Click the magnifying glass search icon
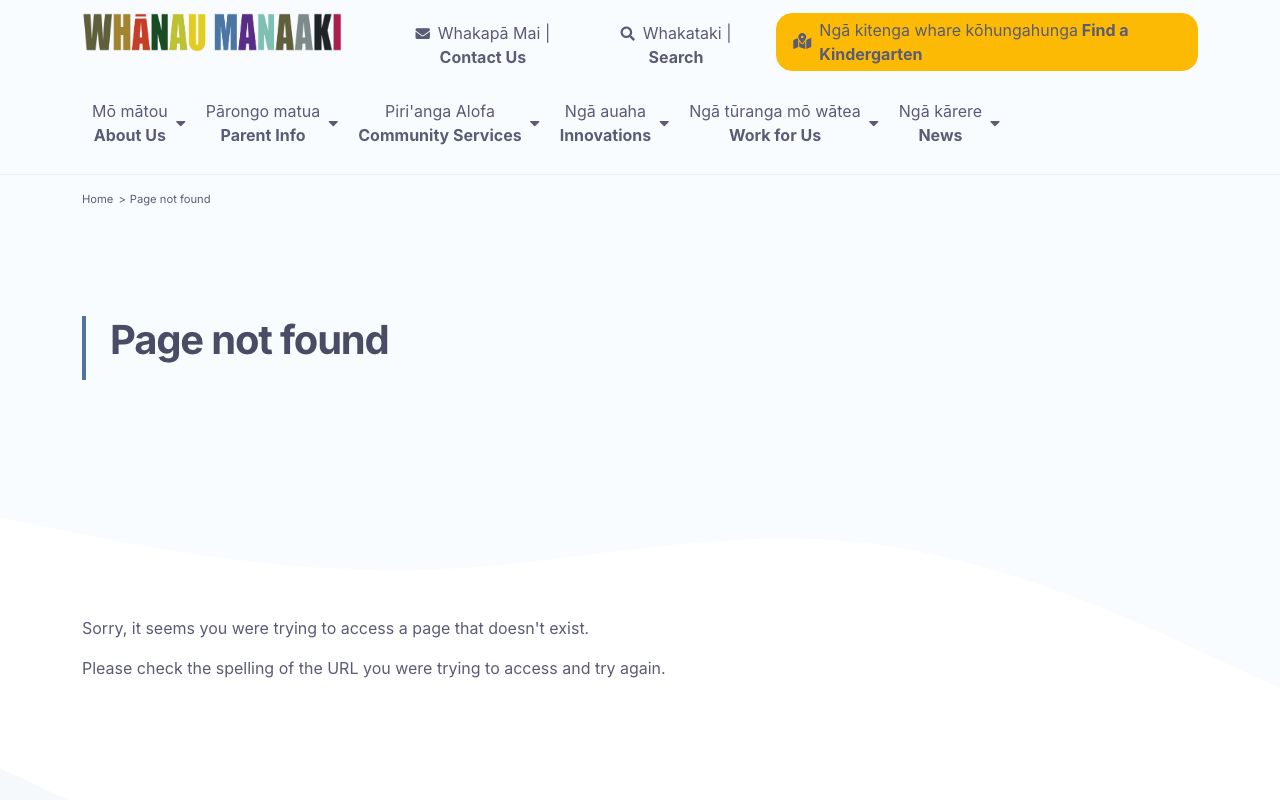 (627, 34)
